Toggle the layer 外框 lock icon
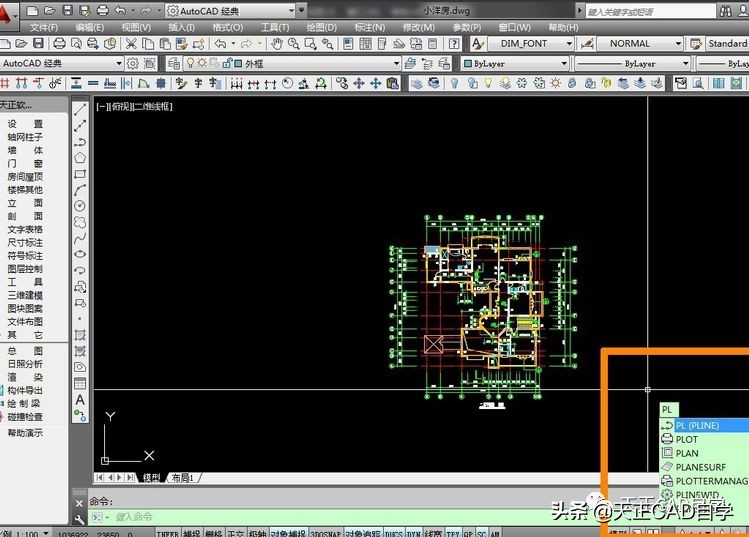Screen dimensions: 749x537 227,63
